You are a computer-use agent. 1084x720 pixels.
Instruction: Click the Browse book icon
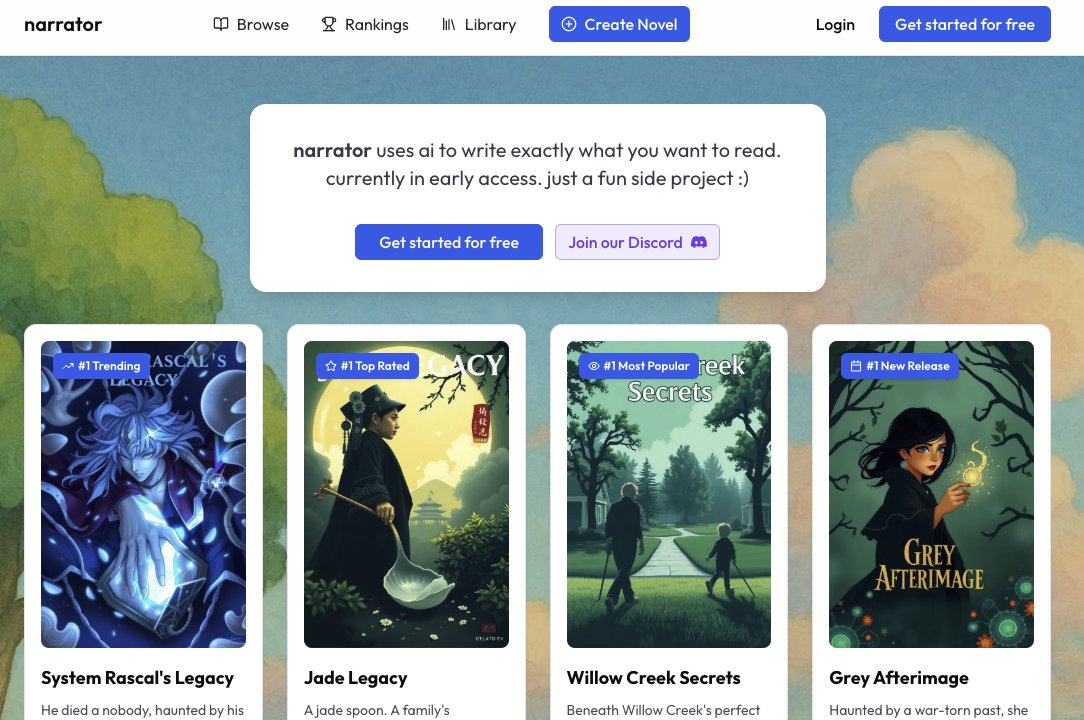[x=221, y=24]
